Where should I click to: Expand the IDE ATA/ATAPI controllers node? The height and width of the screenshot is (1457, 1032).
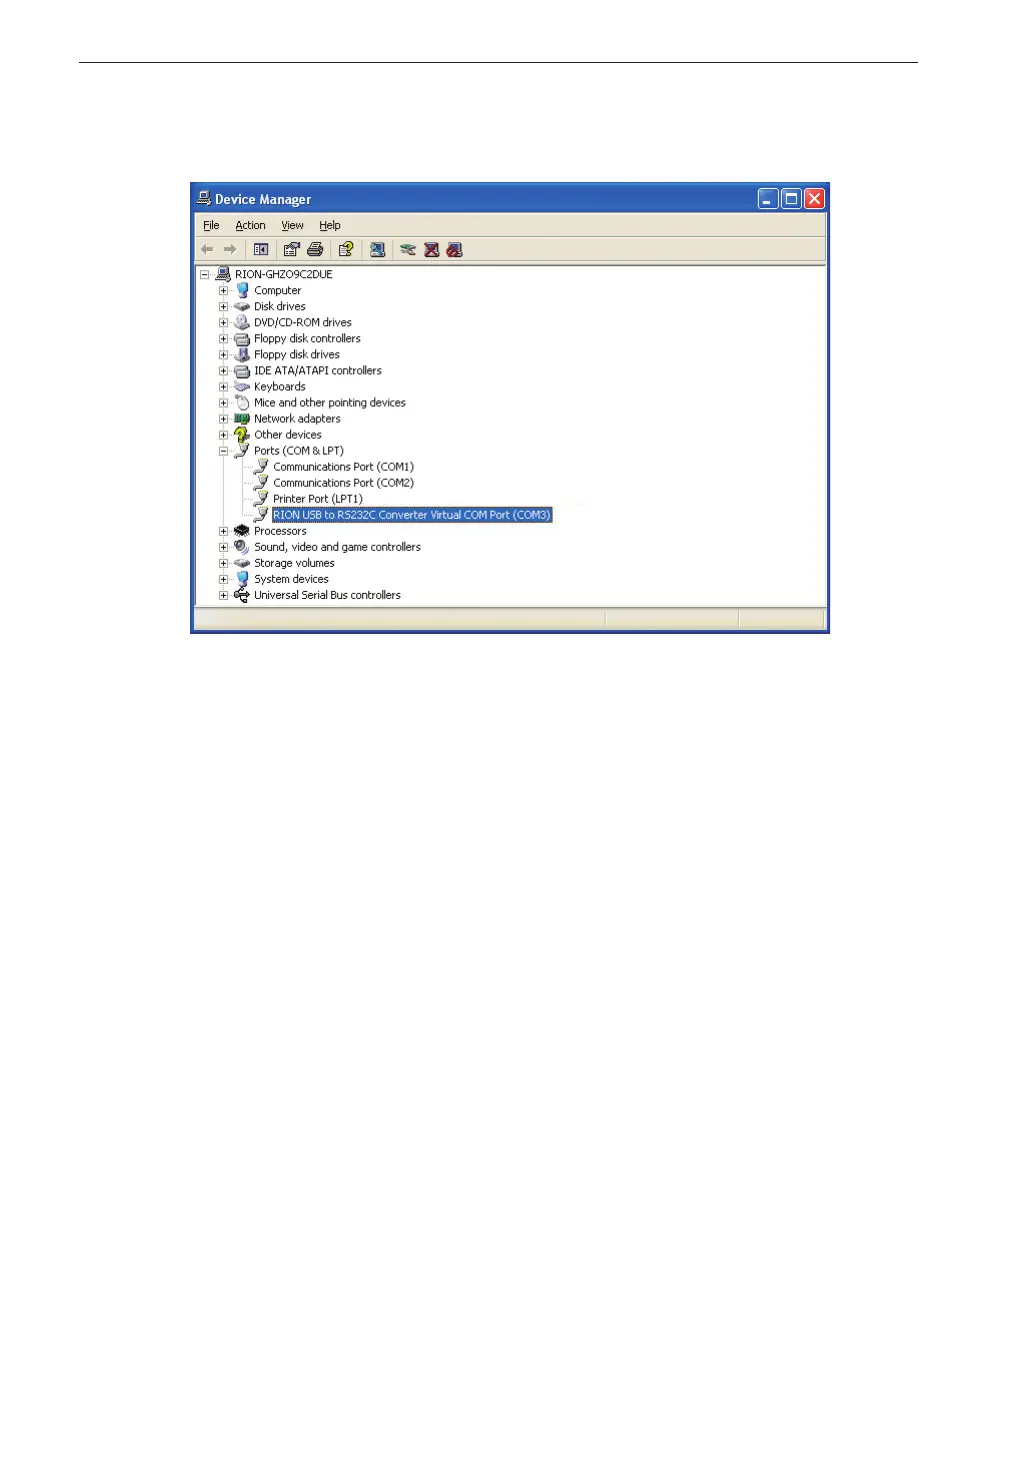[224, 371]
